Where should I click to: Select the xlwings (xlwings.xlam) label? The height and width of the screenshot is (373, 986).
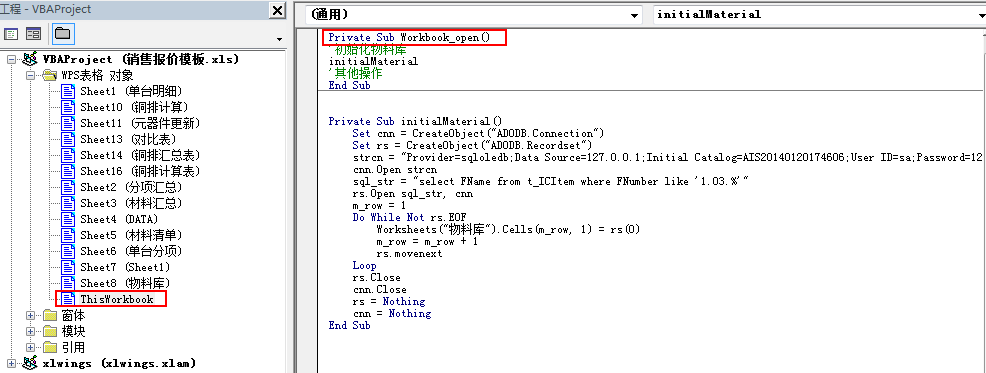tap(119, 364)
